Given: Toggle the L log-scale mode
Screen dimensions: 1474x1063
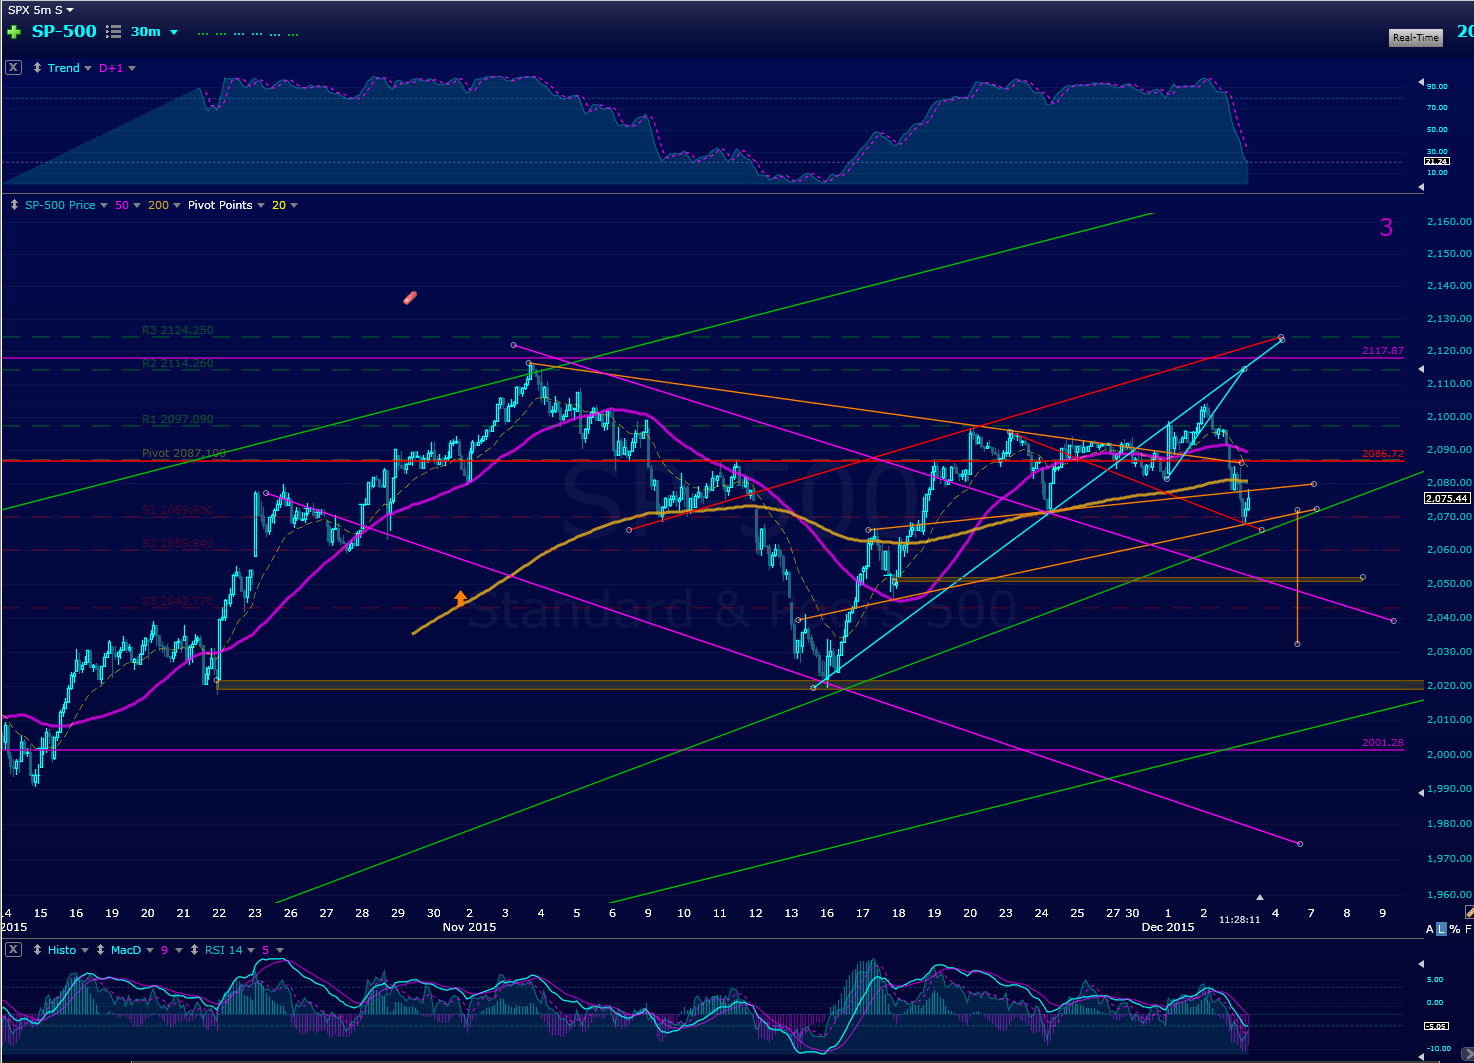Looking at the screenshot, I should (1441, 930).
